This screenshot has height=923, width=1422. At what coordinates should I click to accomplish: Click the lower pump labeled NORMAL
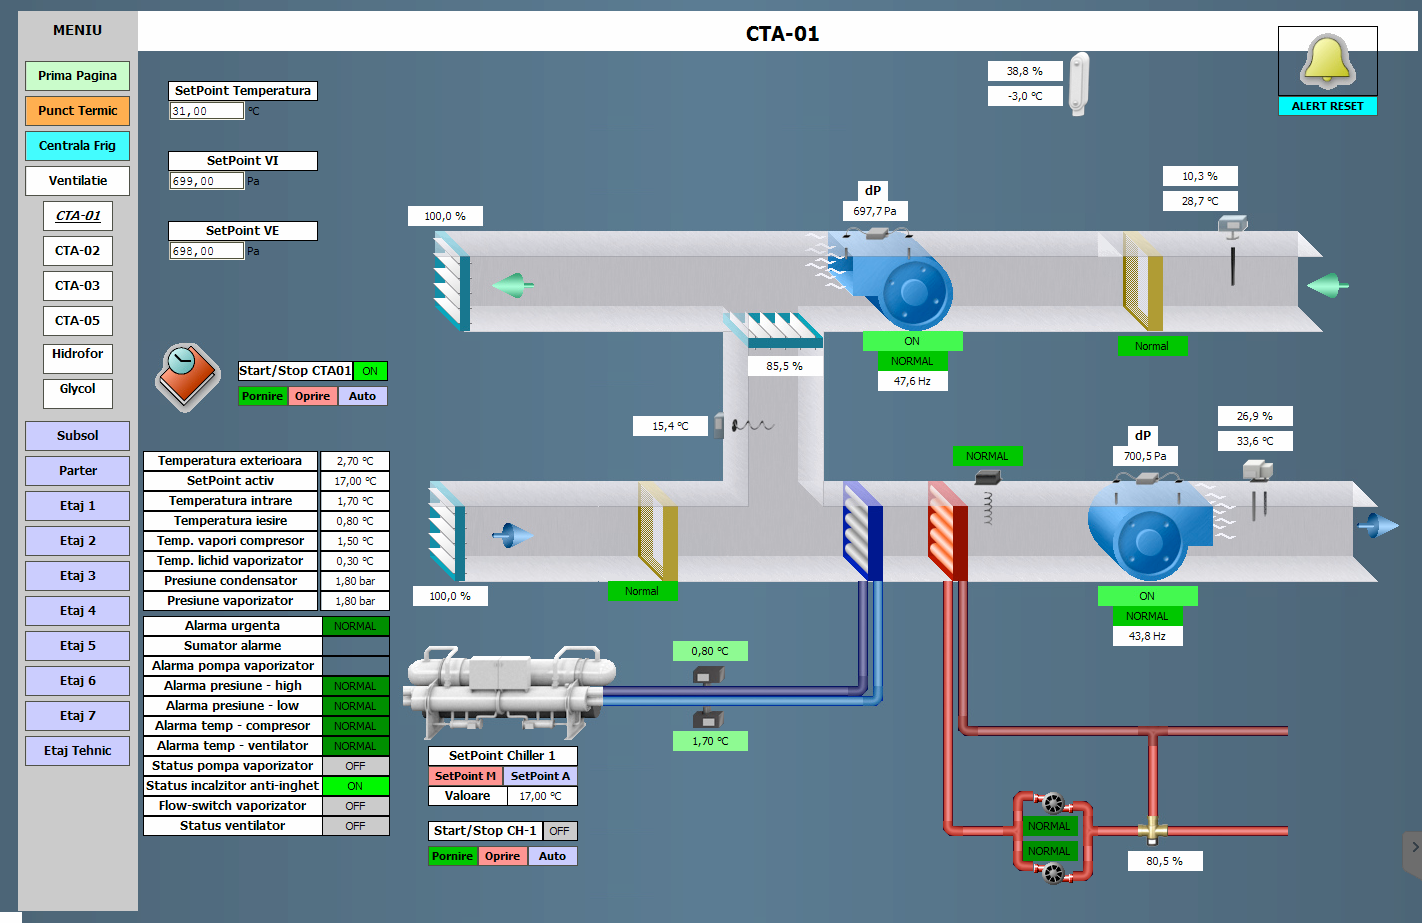(x=1053, y=873)
